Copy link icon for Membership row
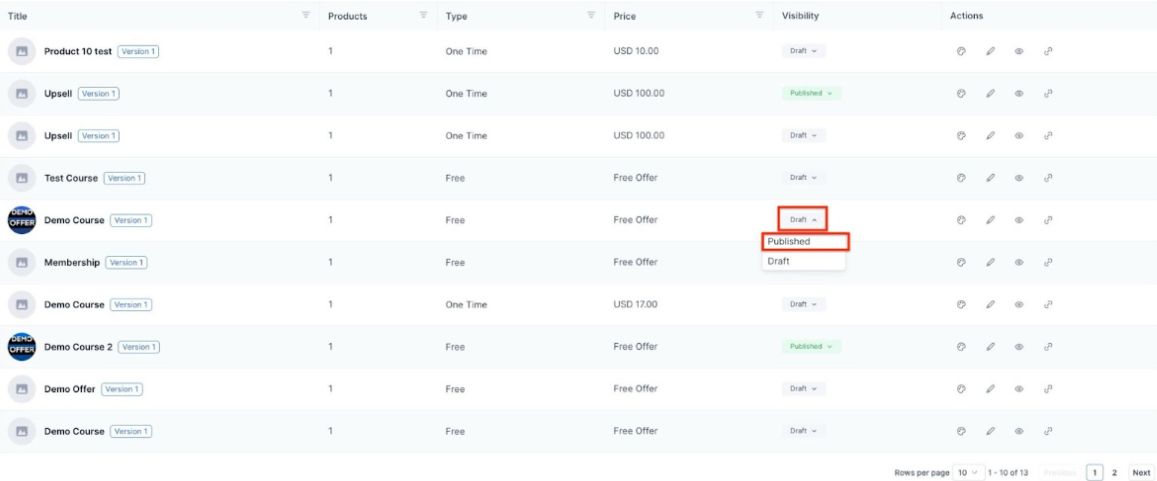Image resolution: width=1157 pixels, height=481 pixels. 1048,262
